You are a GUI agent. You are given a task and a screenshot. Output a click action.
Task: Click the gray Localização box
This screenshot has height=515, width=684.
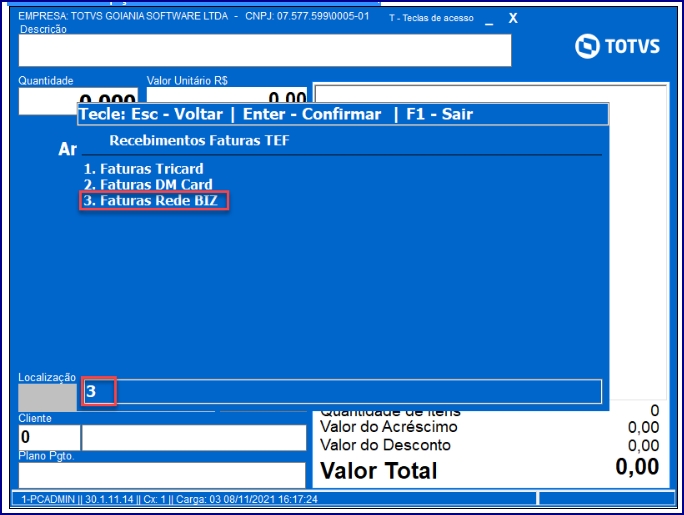click(x=47, y=397)
